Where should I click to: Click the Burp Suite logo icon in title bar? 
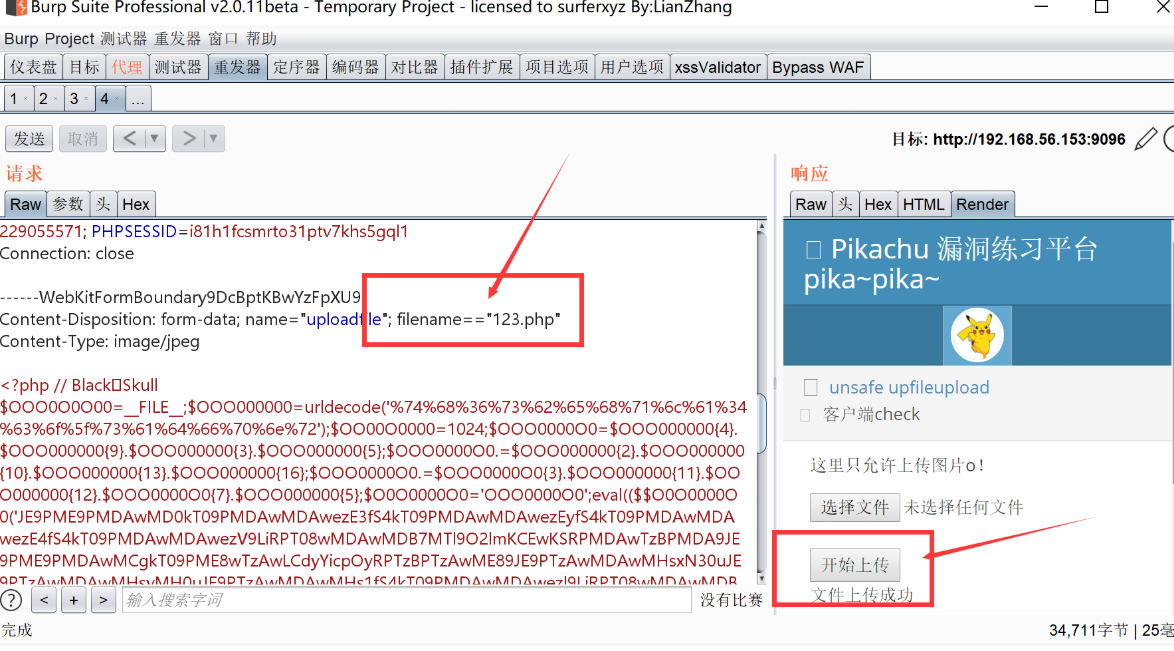[x=16, y=8]
